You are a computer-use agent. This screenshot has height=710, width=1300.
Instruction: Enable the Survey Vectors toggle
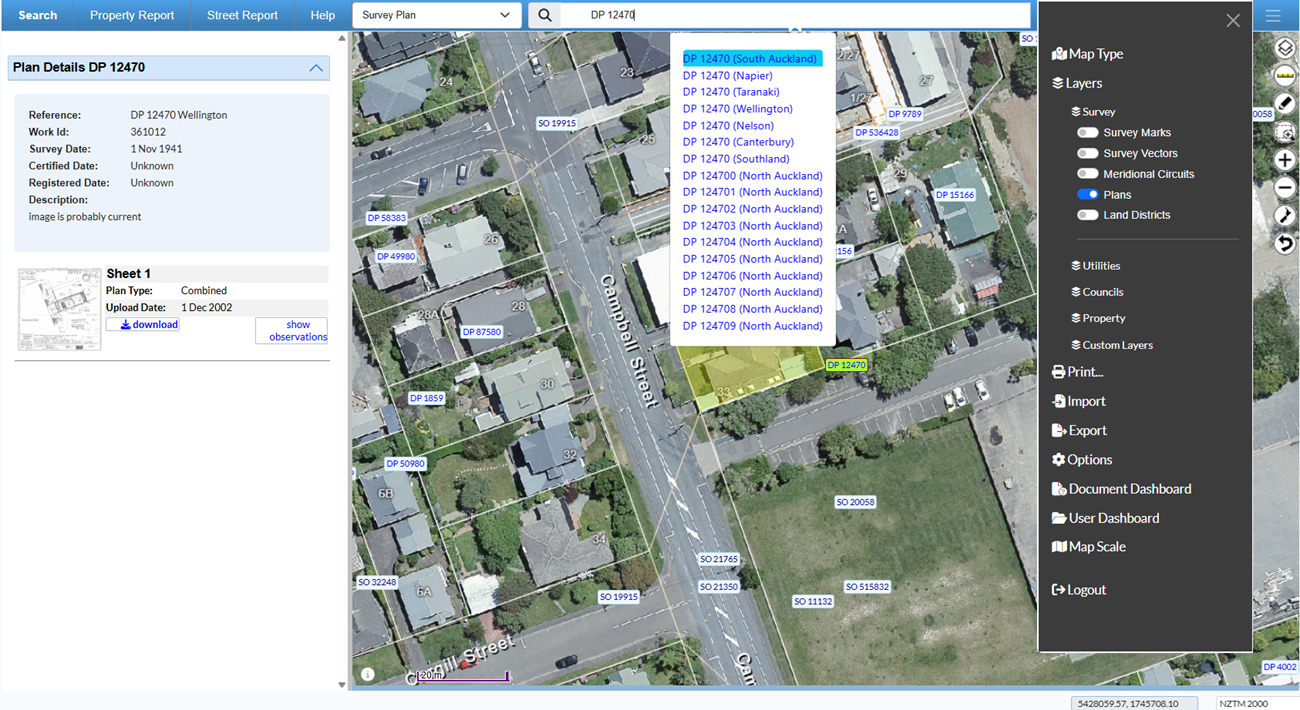click(x=1087, y=153)
